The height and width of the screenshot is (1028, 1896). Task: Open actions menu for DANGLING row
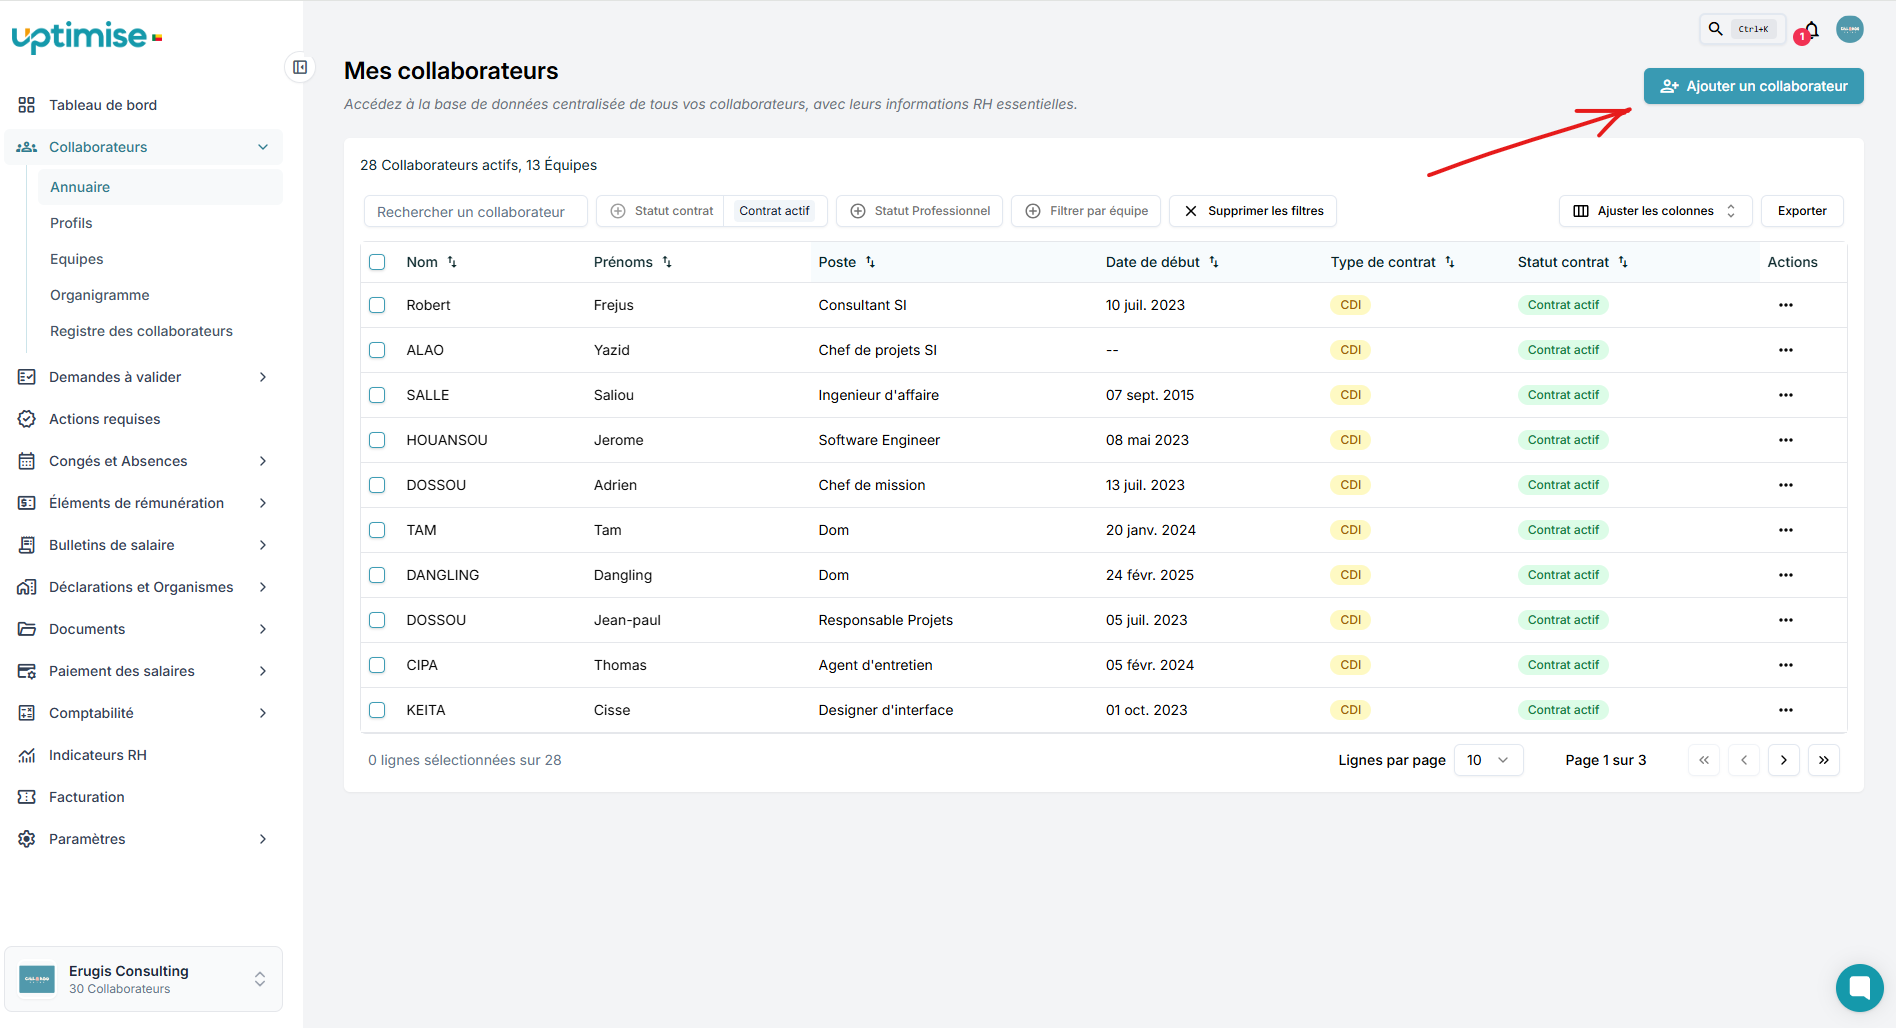click(1786, 575)
